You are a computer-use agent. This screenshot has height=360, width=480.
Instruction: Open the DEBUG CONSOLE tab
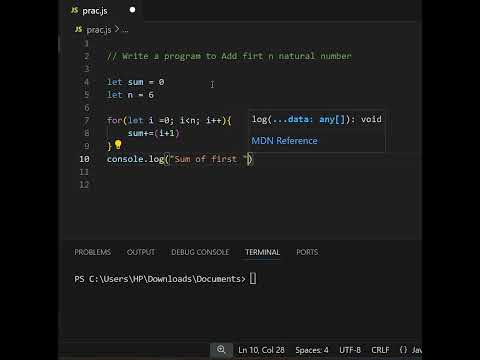coord(200,252)
